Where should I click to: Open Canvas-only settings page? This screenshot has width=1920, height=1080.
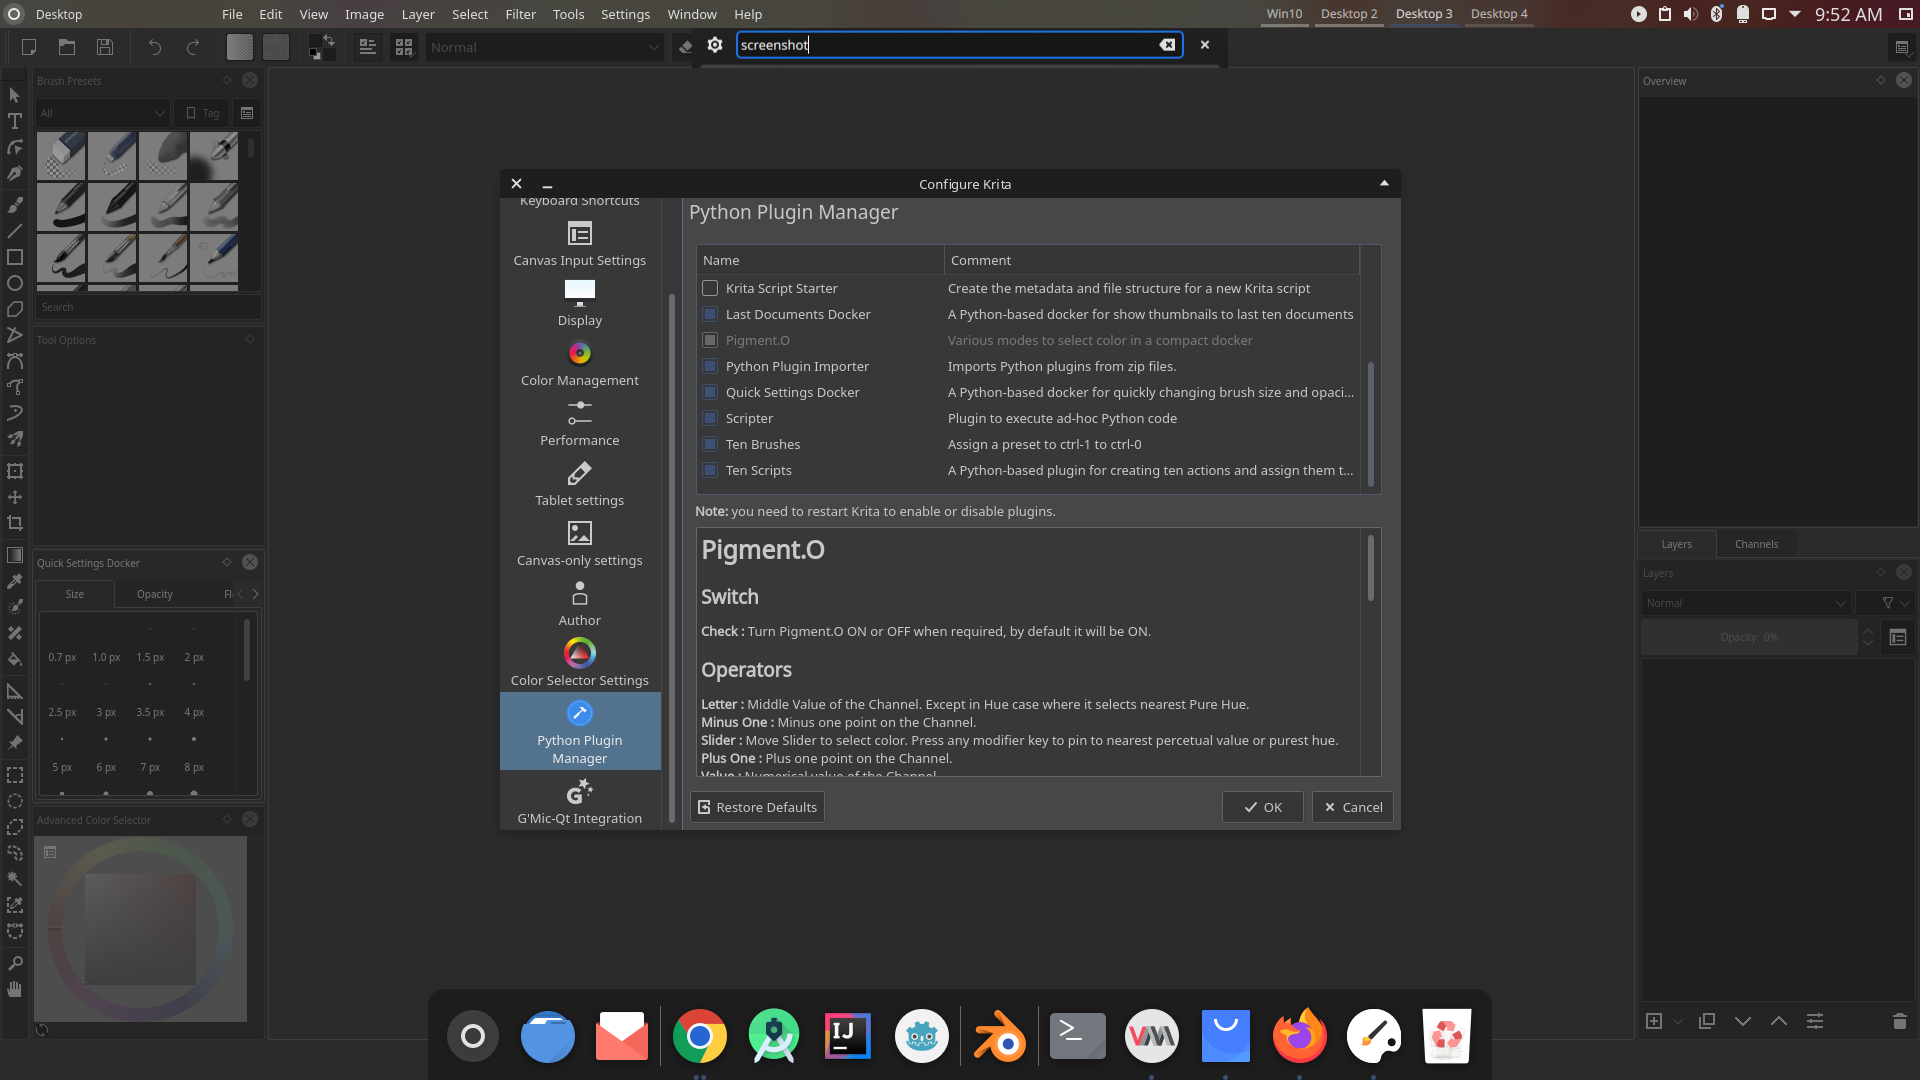(580, 544)
